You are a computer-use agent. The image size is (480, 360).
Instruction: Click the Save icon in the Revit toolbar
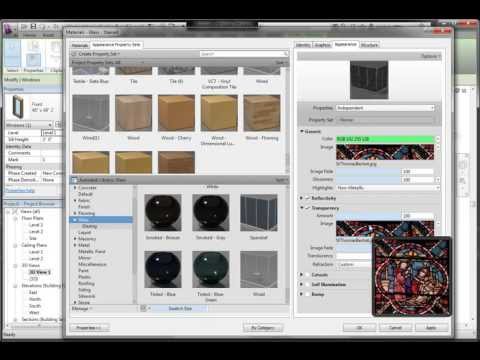pos(33,26)
